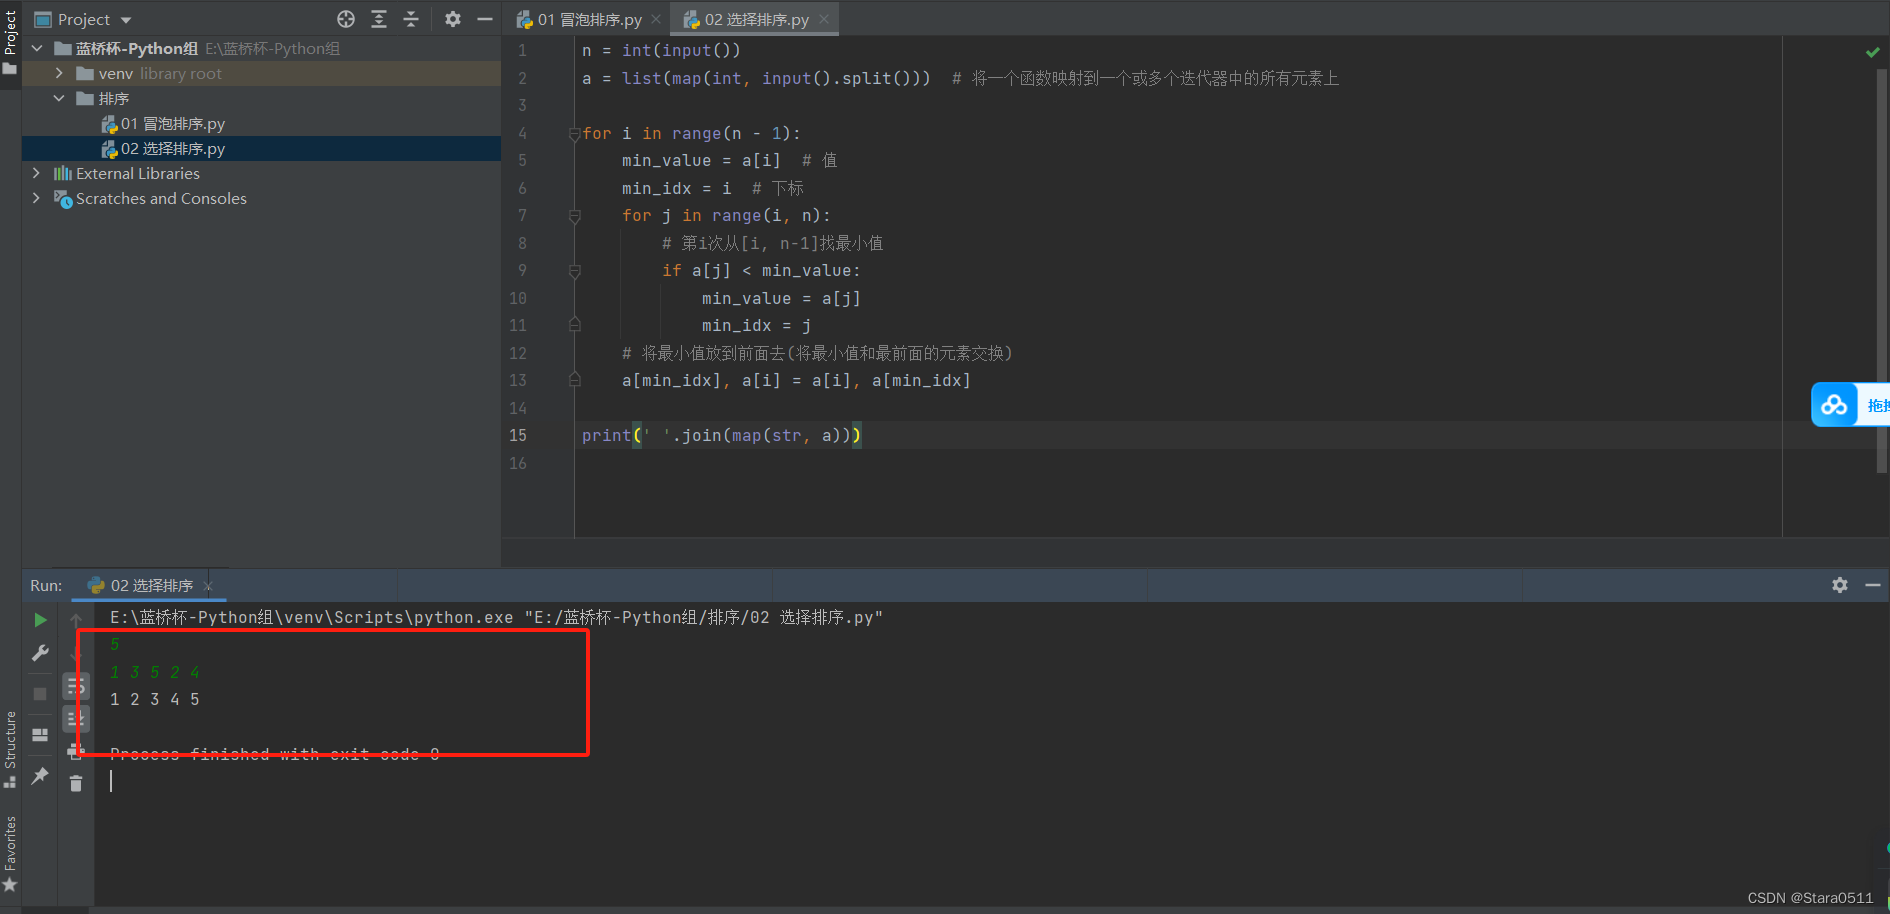Click the Favorites star icon on sidebar
1890x914 pixels.
[x=10, y=885]
